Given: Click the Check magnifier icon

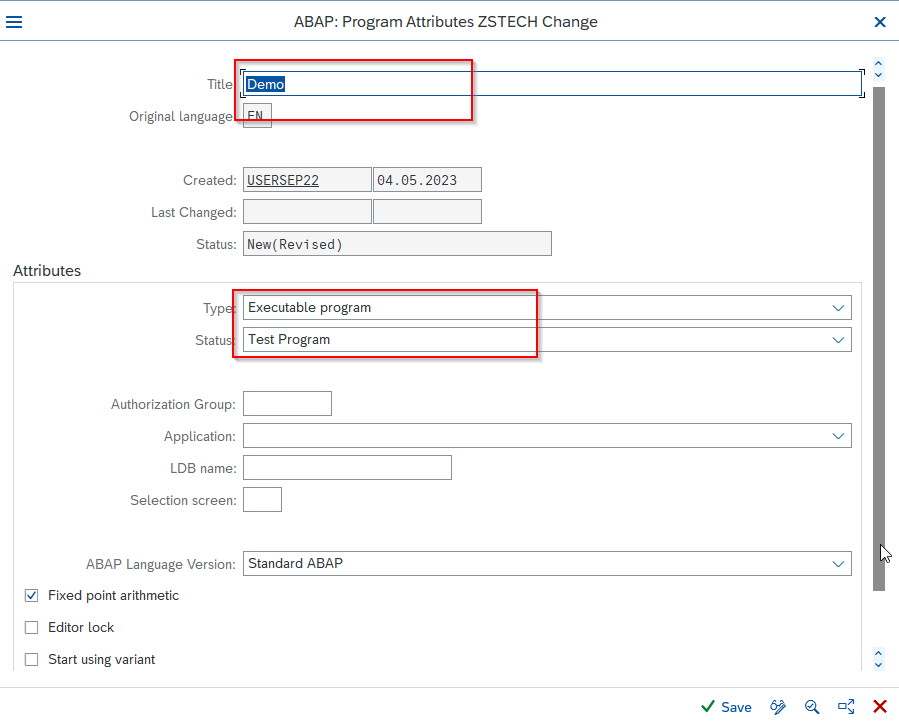Looking at the screenshot, I should 811,707.
